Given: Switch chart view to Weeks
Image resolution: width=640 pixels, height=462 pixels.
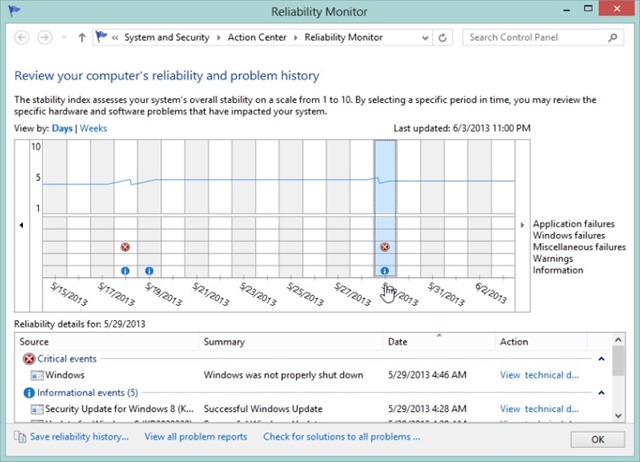Looking at the screenshot, I should click(x=94, y=129).
